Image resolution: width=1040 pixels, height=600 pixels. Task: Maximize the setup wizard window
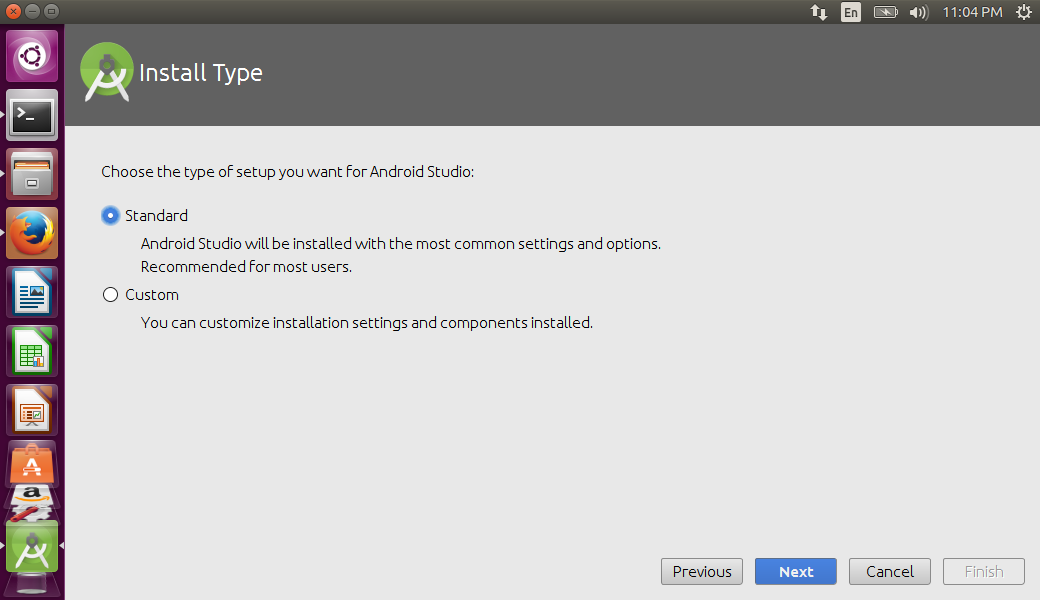point(51,11)
